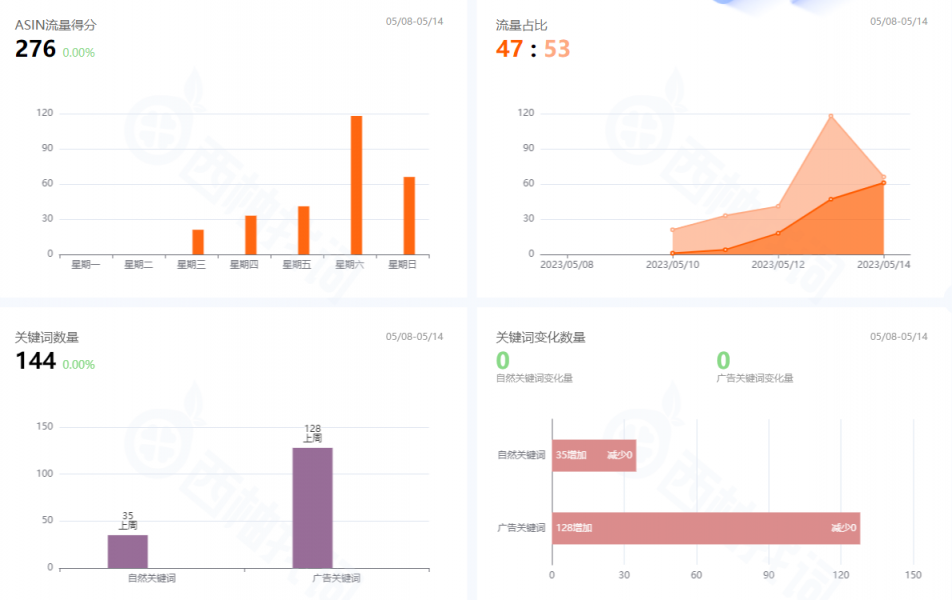Click the 星期一 axis label
This screenshot has width=952, height=600.
[86, 265]
